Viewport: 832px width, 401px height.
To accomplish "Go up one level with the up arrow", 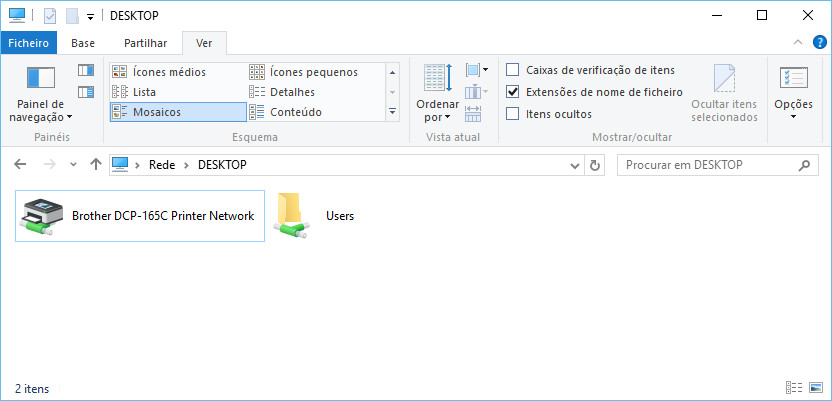I will [x=96, y=164].
